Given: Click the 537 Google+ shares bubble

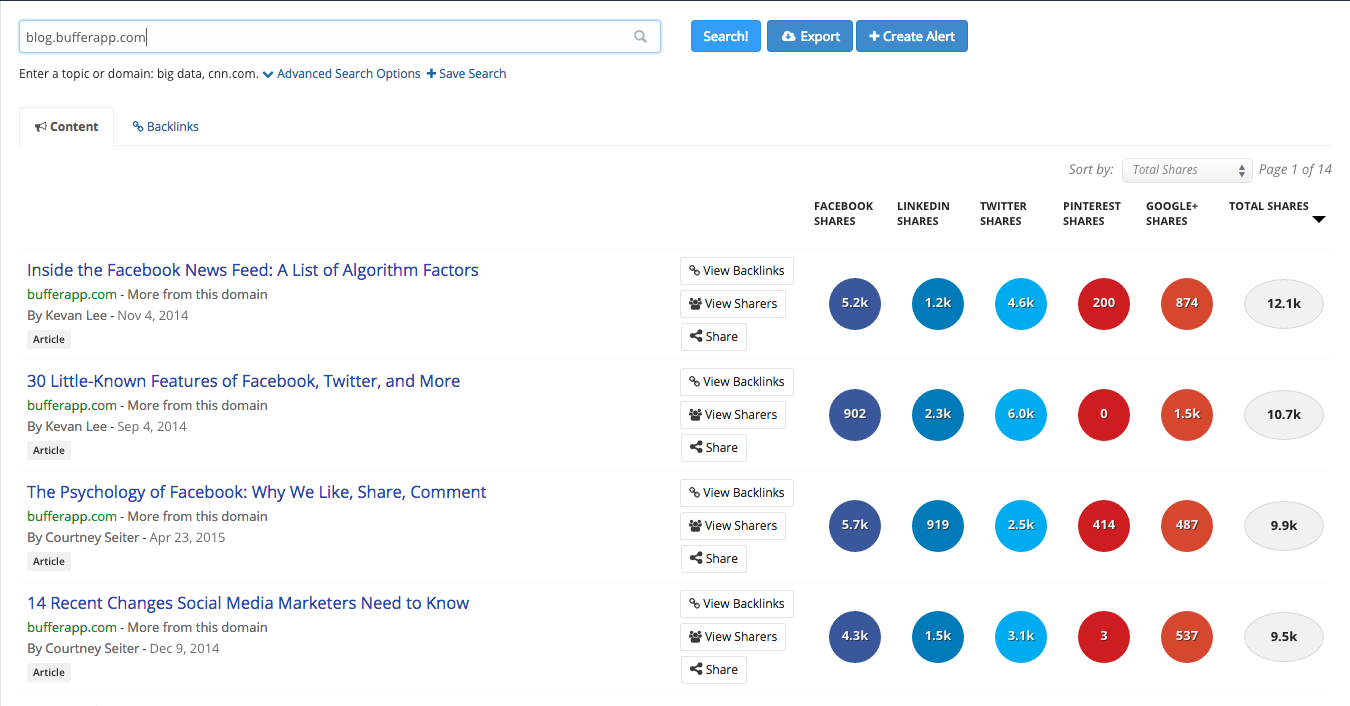Looking at the screenshot, I should (1187, 637).
